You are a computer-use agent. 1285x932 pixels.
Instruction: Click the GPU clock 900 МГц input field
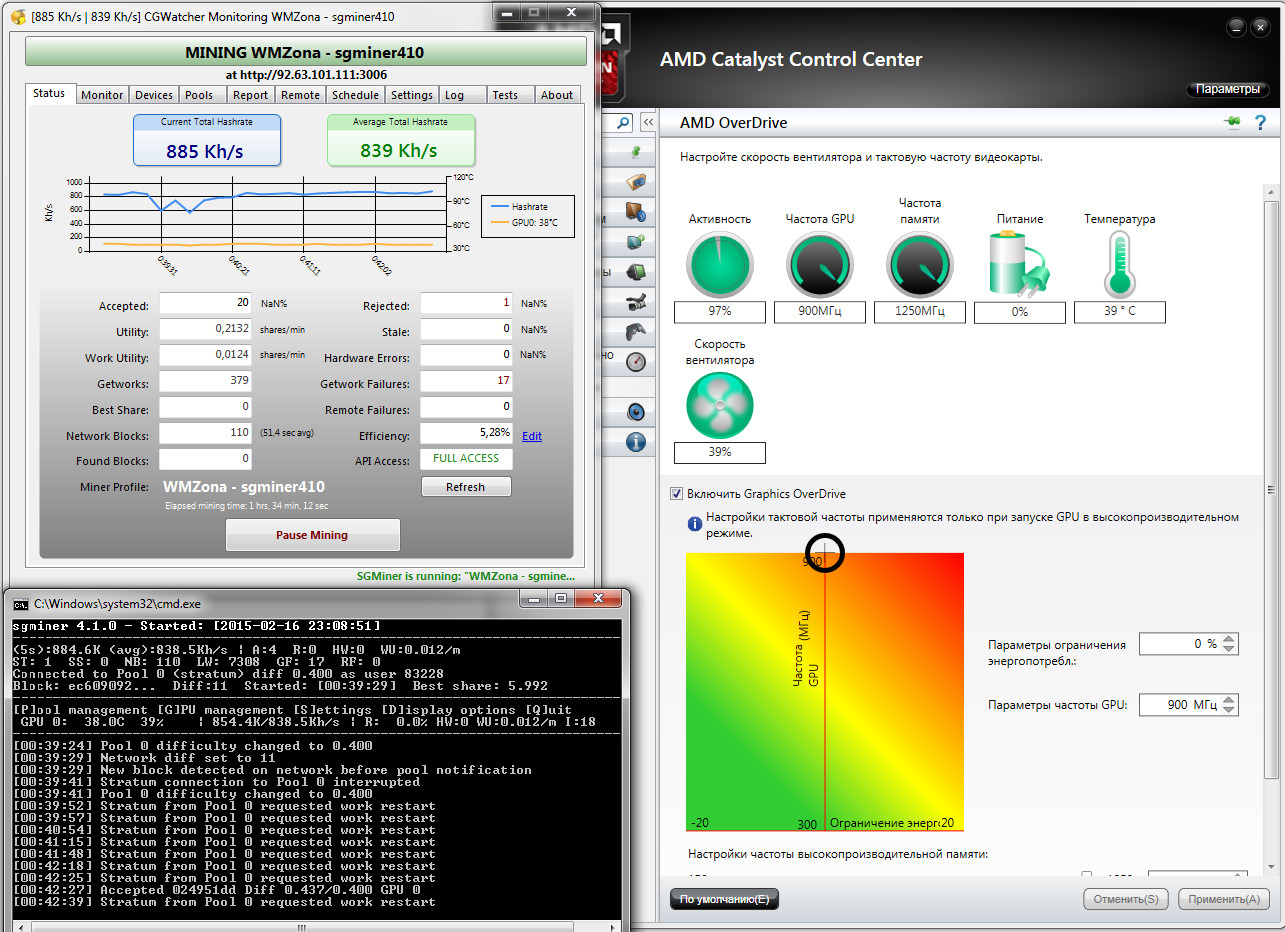click(1180, 705)
